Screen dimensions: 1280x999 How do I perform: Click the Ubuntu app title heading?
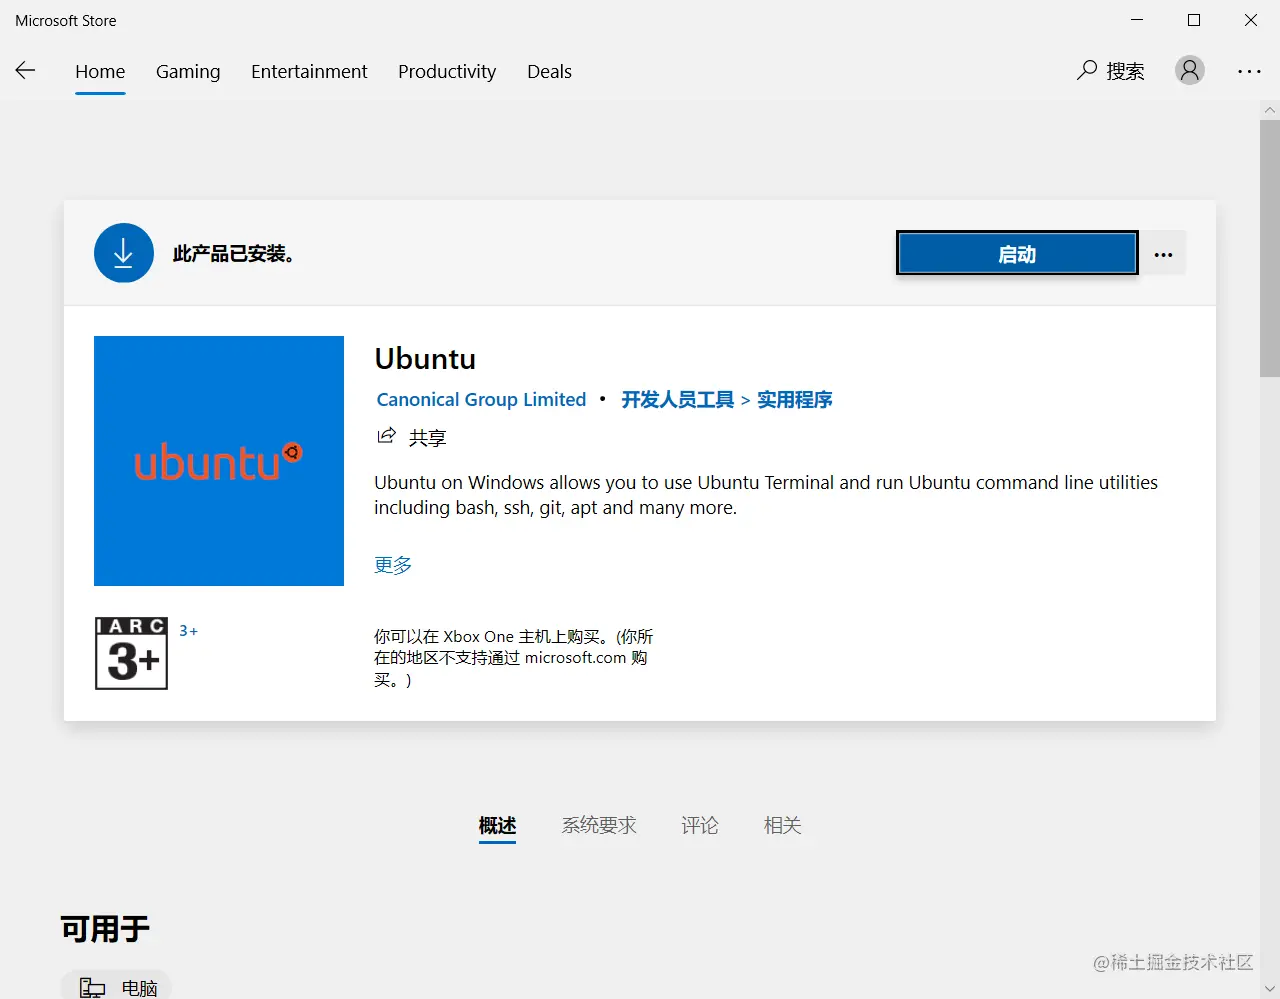(425, 359)
